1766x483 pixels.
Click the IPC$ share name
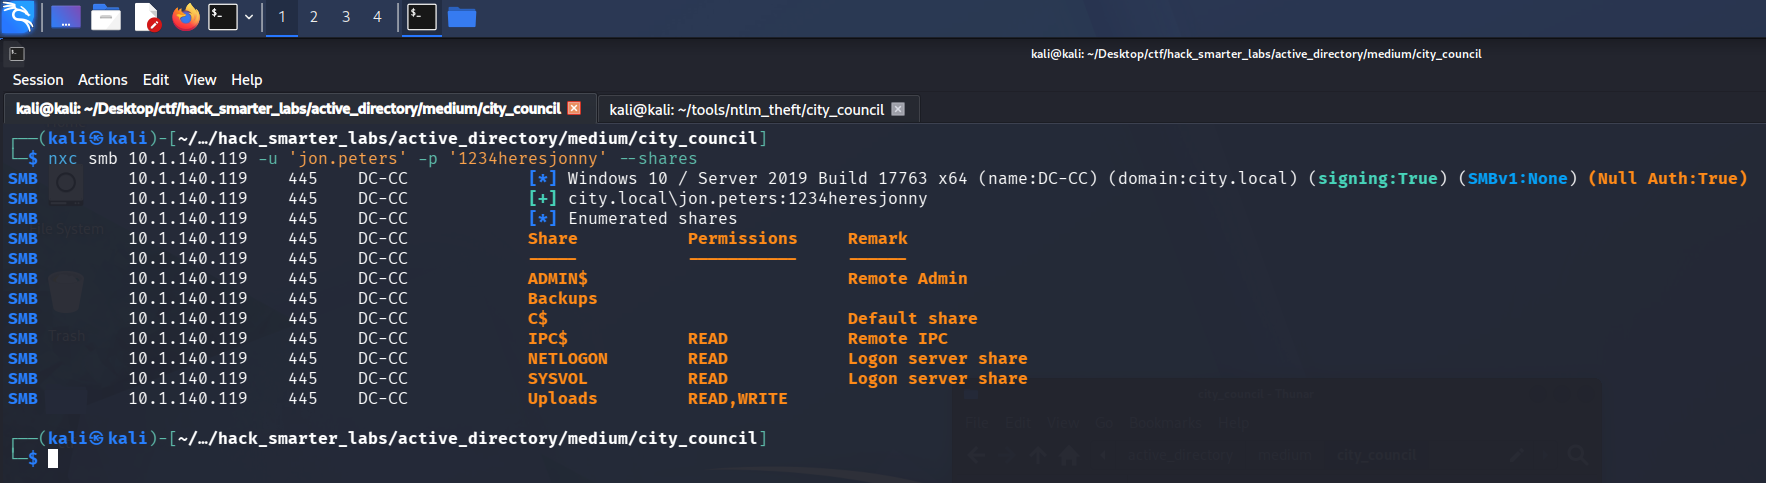click(x=548, y=339)
